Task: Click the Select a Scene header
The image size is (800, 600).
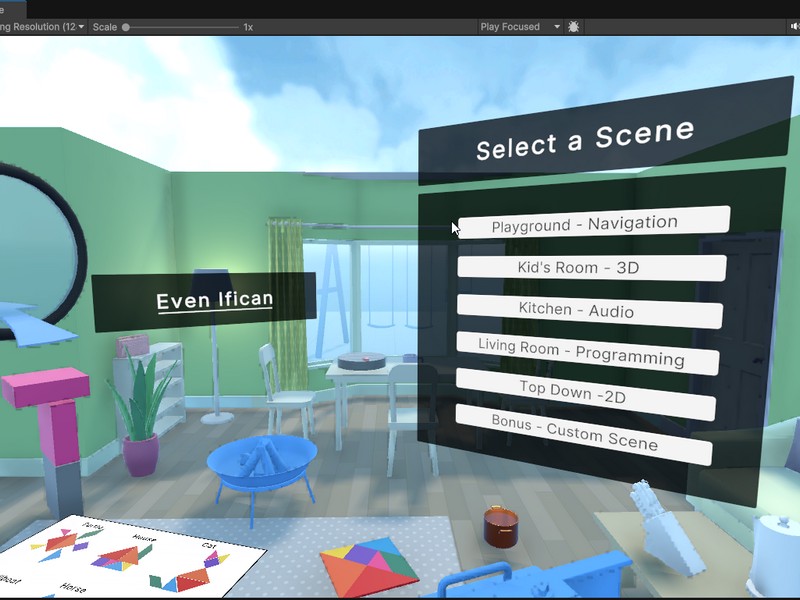Action: [585, 140]
